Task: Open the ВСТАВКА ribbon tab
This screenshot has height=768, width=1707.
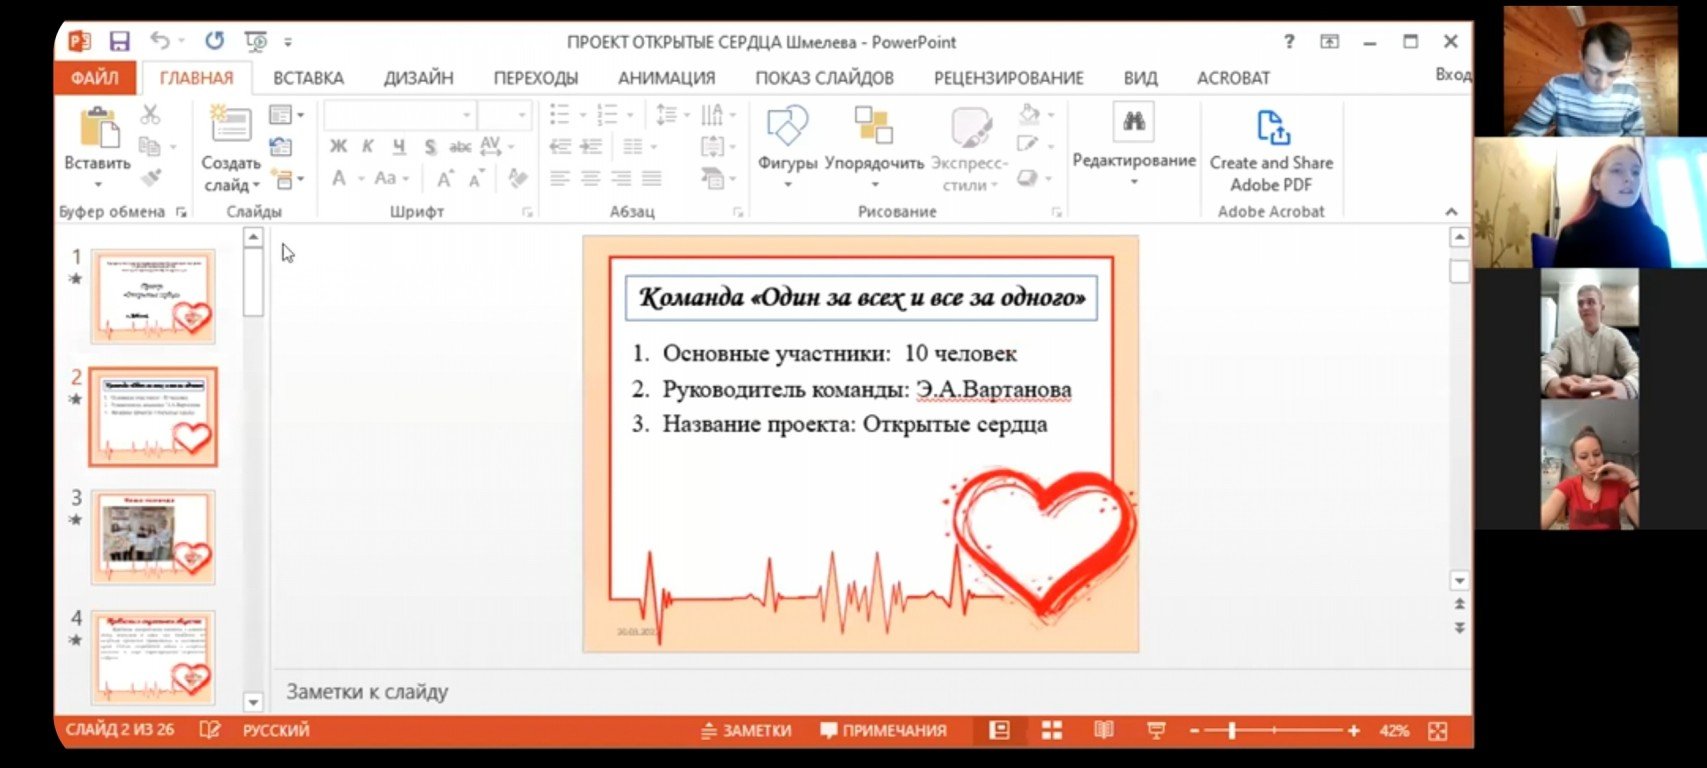Action: pyautogui.click(x=308, y=78)
